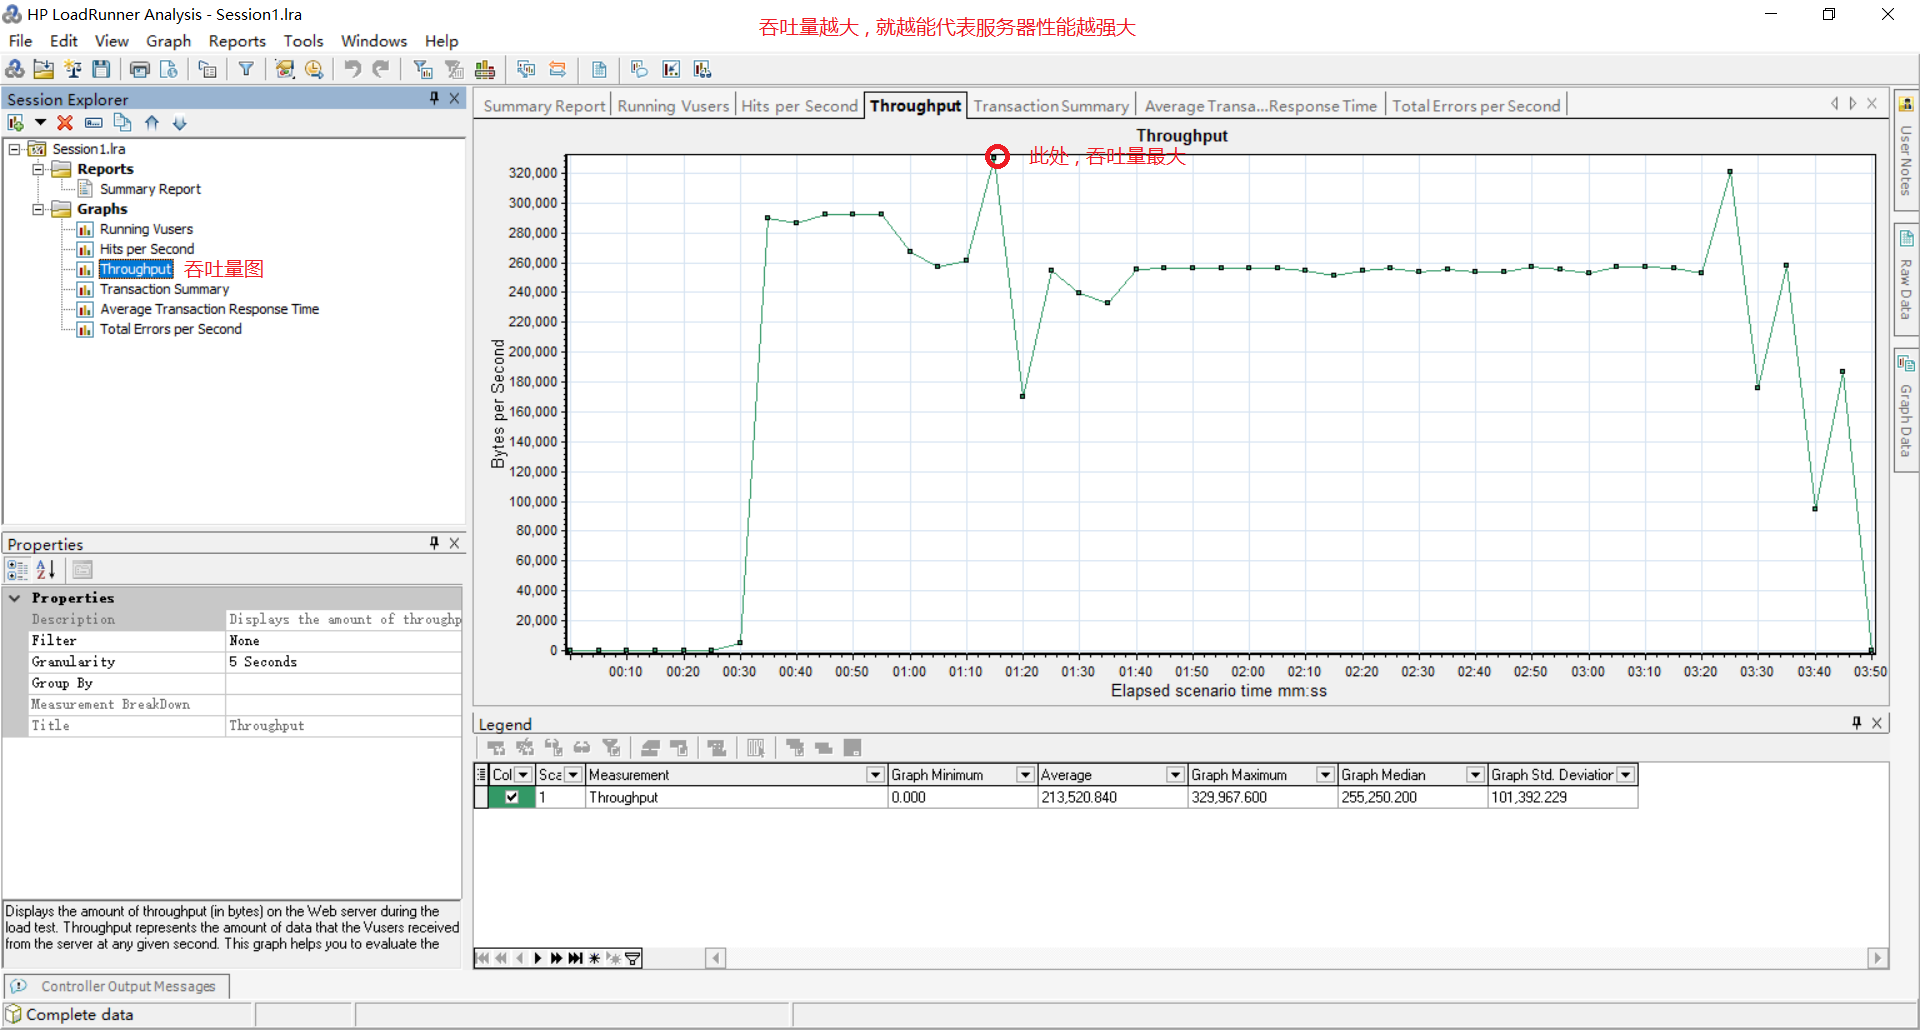Click the legend jump-to-last record button
The image size is (1920, 1030).
(x=575, y=958)
